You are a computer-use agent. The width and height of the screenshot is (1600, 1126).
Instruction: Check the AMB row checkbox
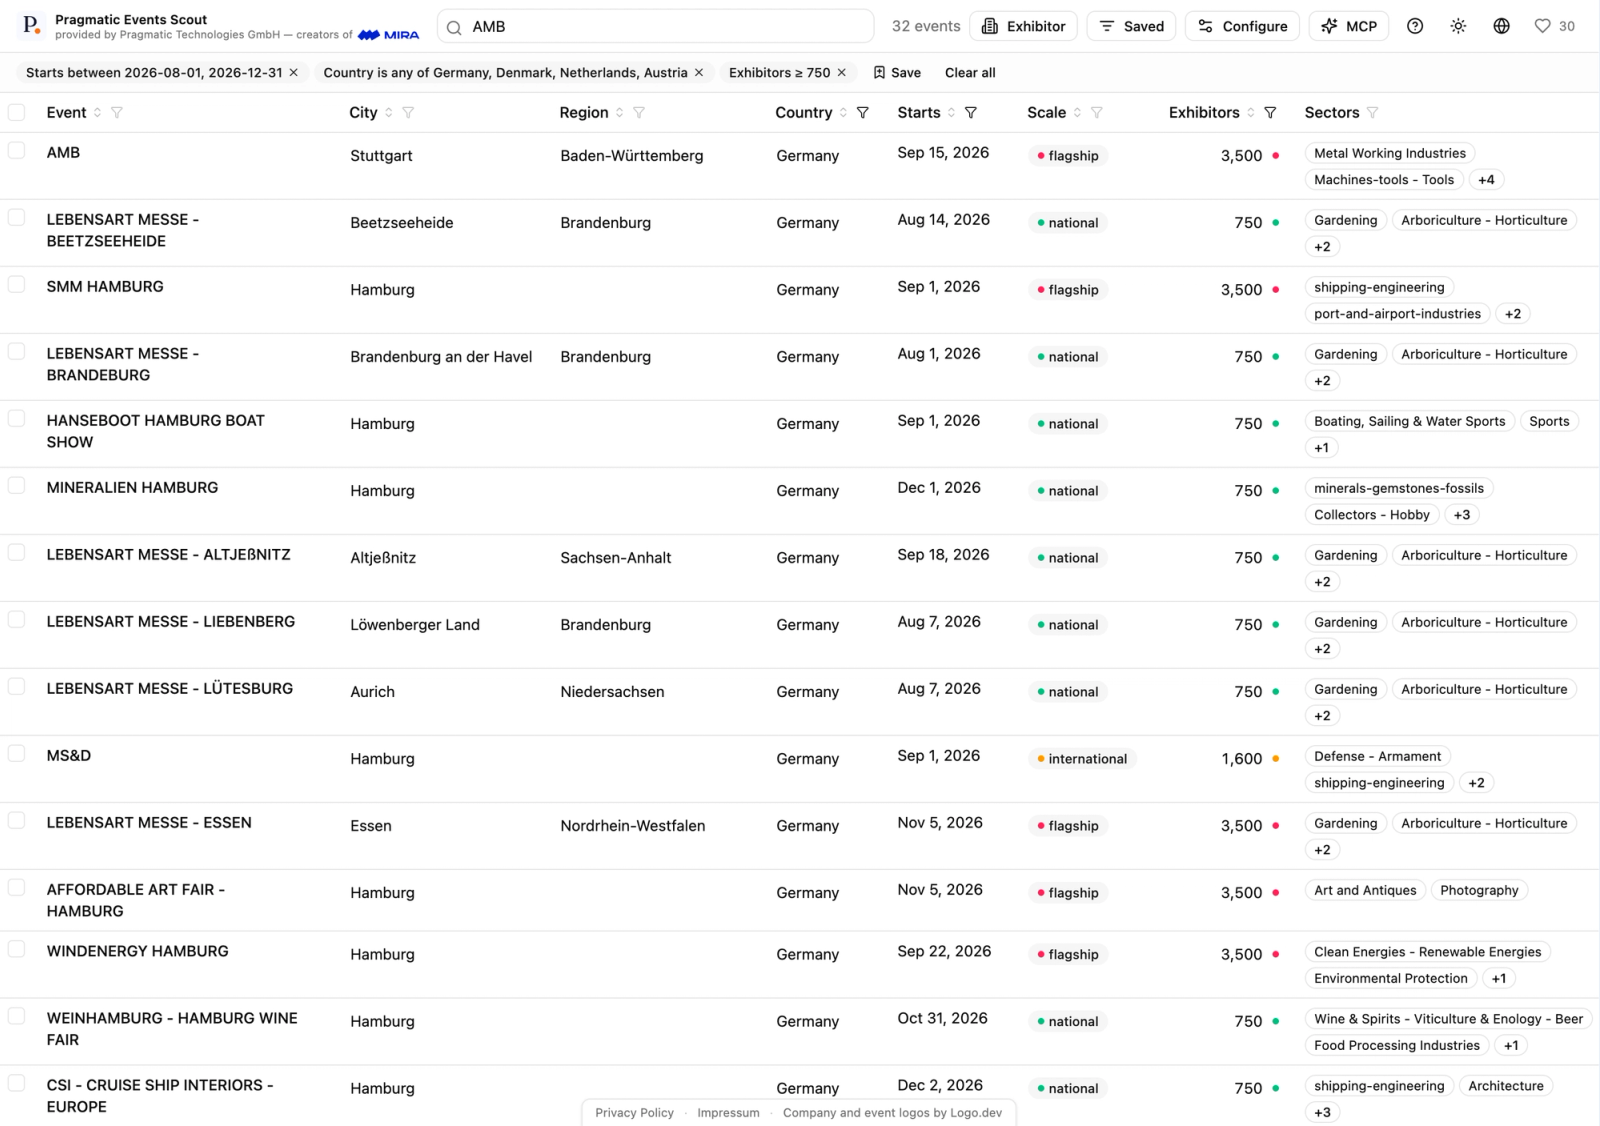(17, 150)
